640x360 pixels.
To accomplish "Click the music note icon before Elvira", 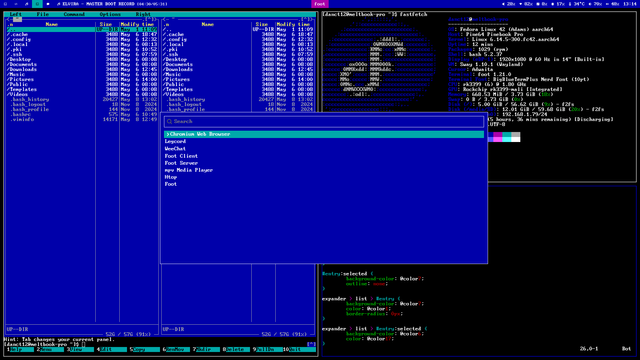I will pos(58,4).
